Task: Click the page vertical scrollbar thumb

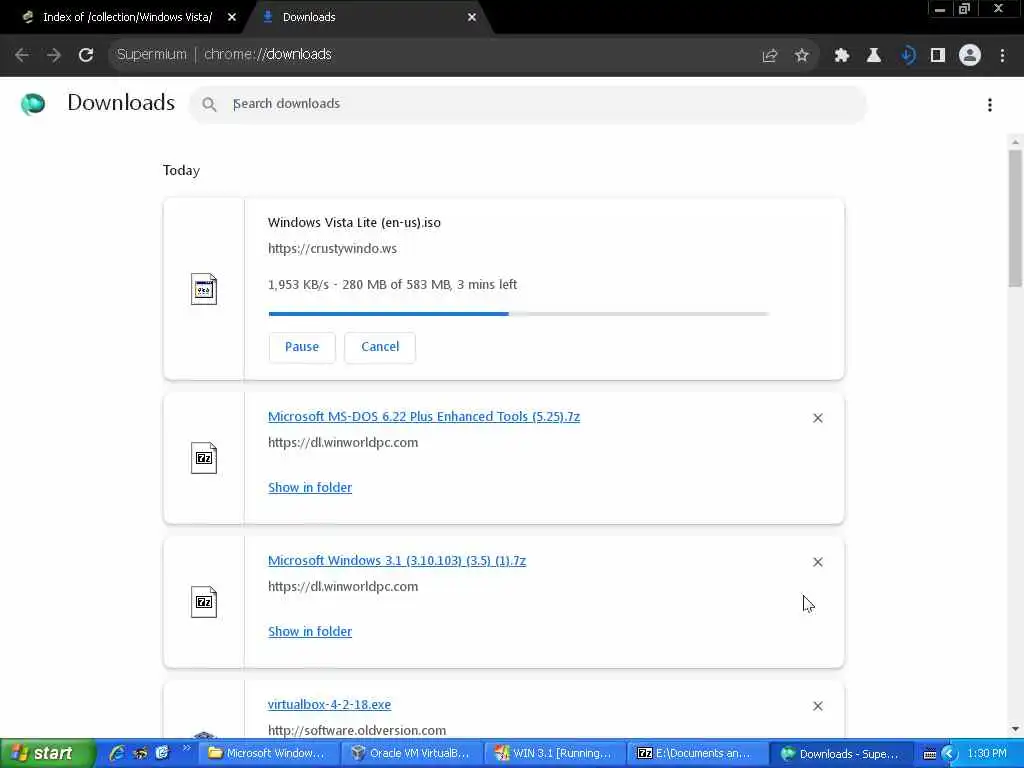Action: (1015, 217)
